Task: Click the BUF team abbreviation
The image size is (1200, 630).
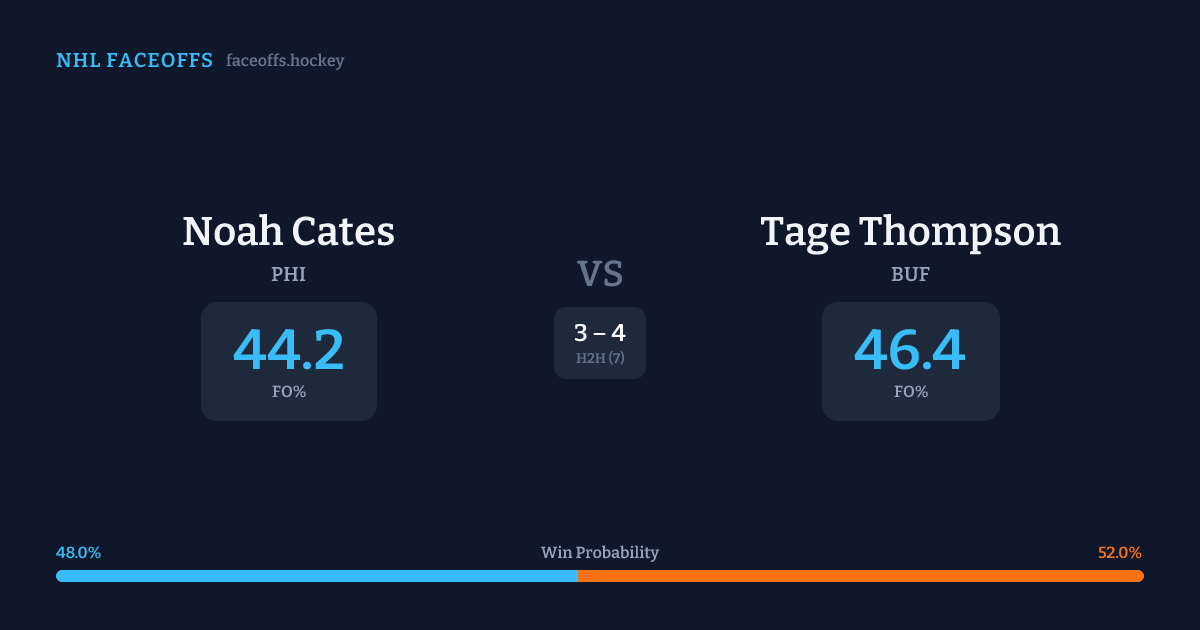Action: [910, 274]
